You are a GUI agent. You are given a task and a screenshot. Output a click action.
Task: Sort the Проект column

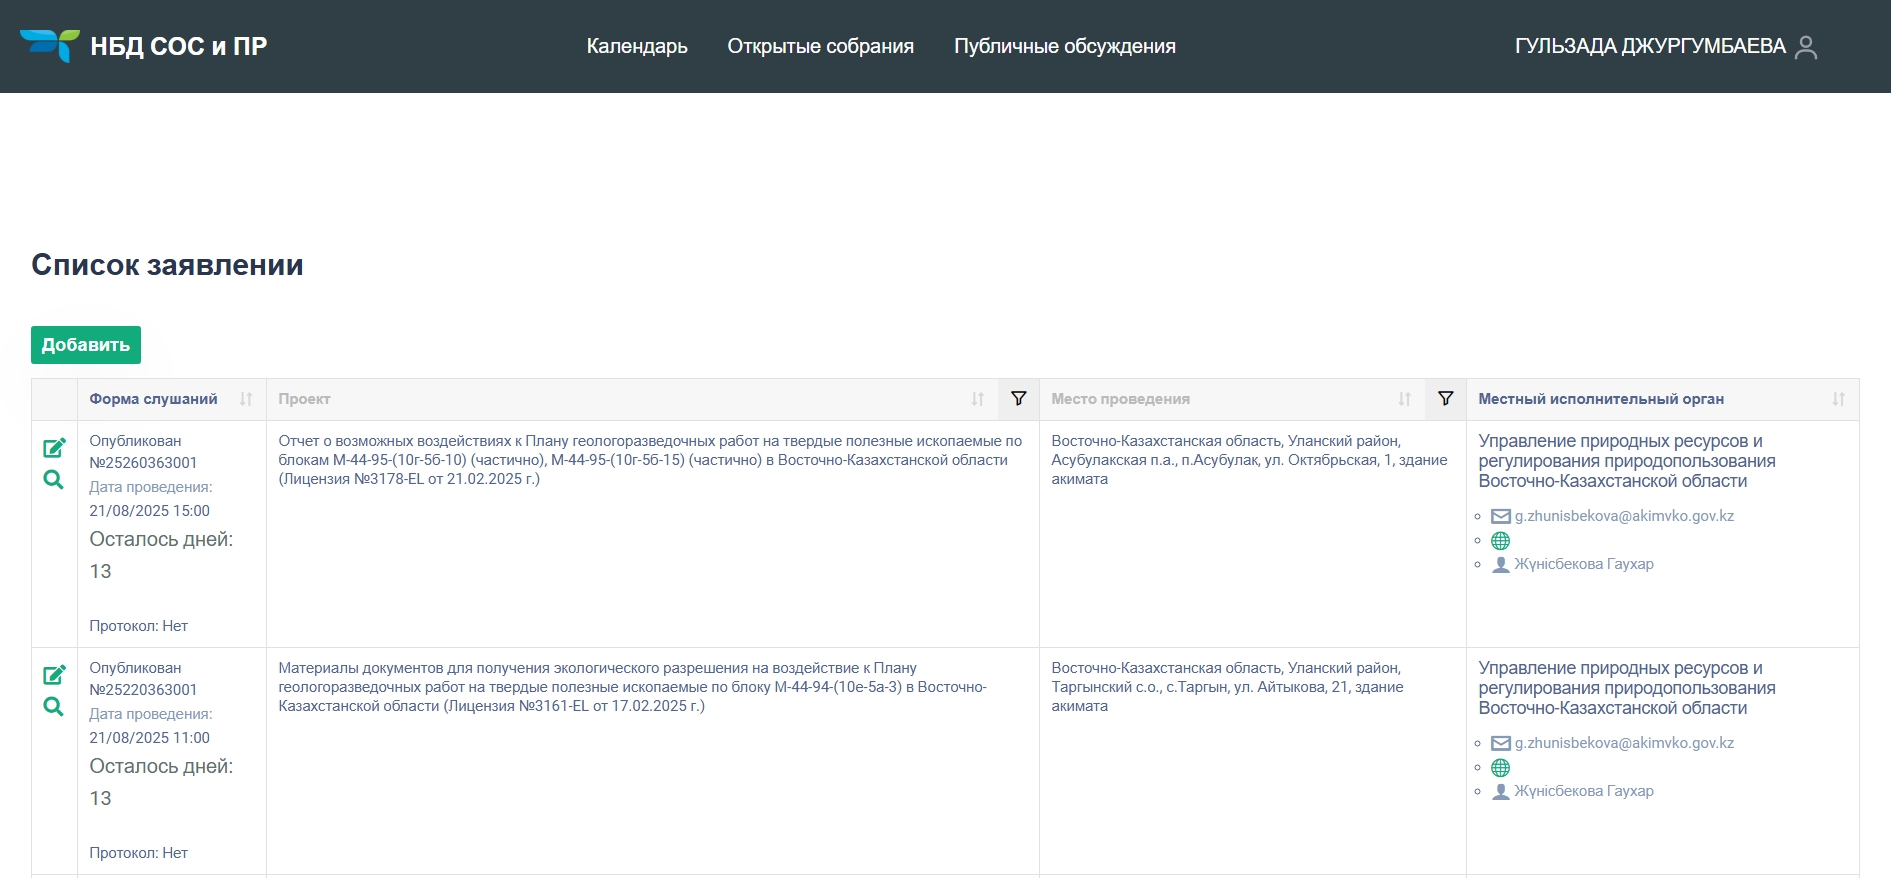pyautogui.click(x=977, y=399)
